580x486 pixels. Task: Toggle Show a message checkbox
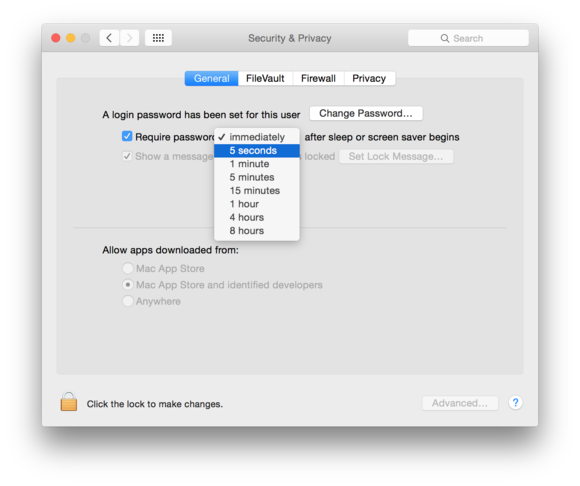tap(127, 156)
